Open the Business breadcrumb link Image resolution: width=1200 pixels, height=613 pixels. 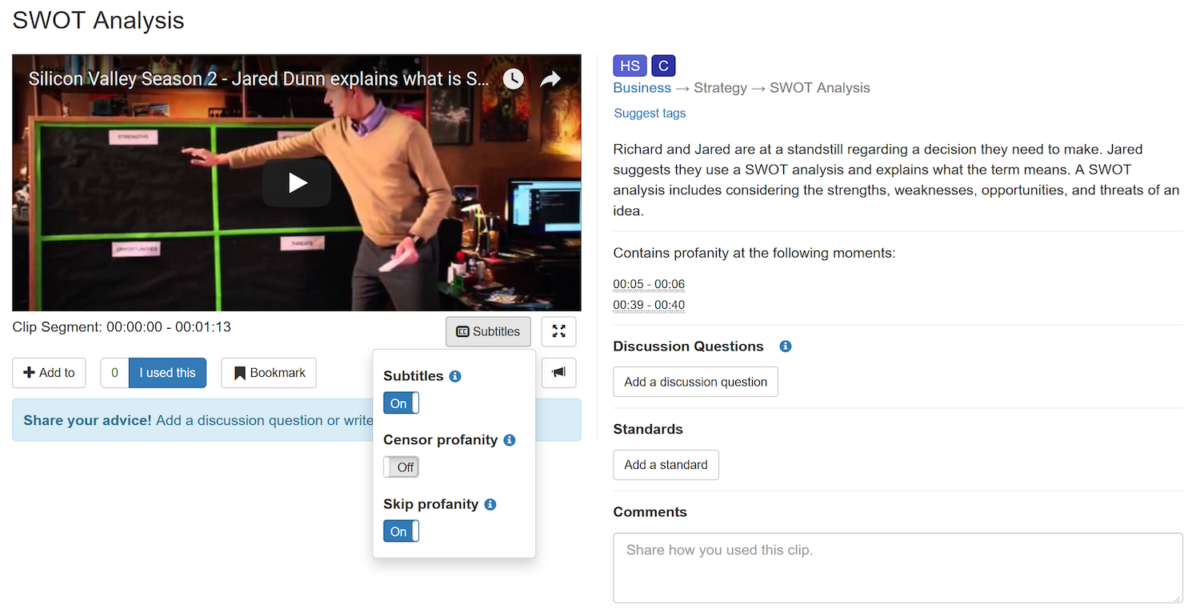pos(641,88)
